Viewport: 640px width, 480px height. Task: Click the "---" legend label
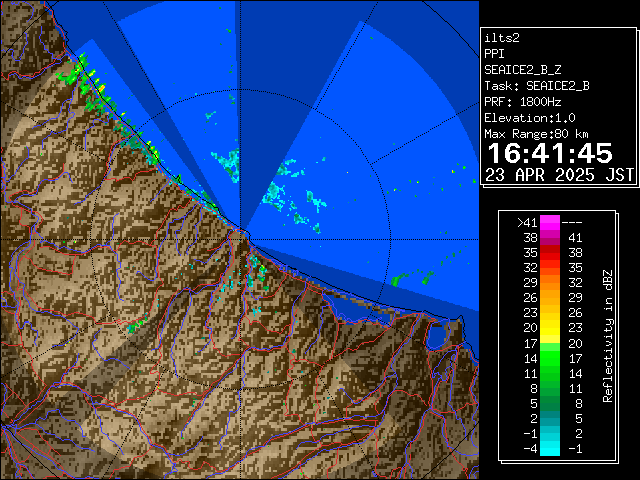point(572,223)
